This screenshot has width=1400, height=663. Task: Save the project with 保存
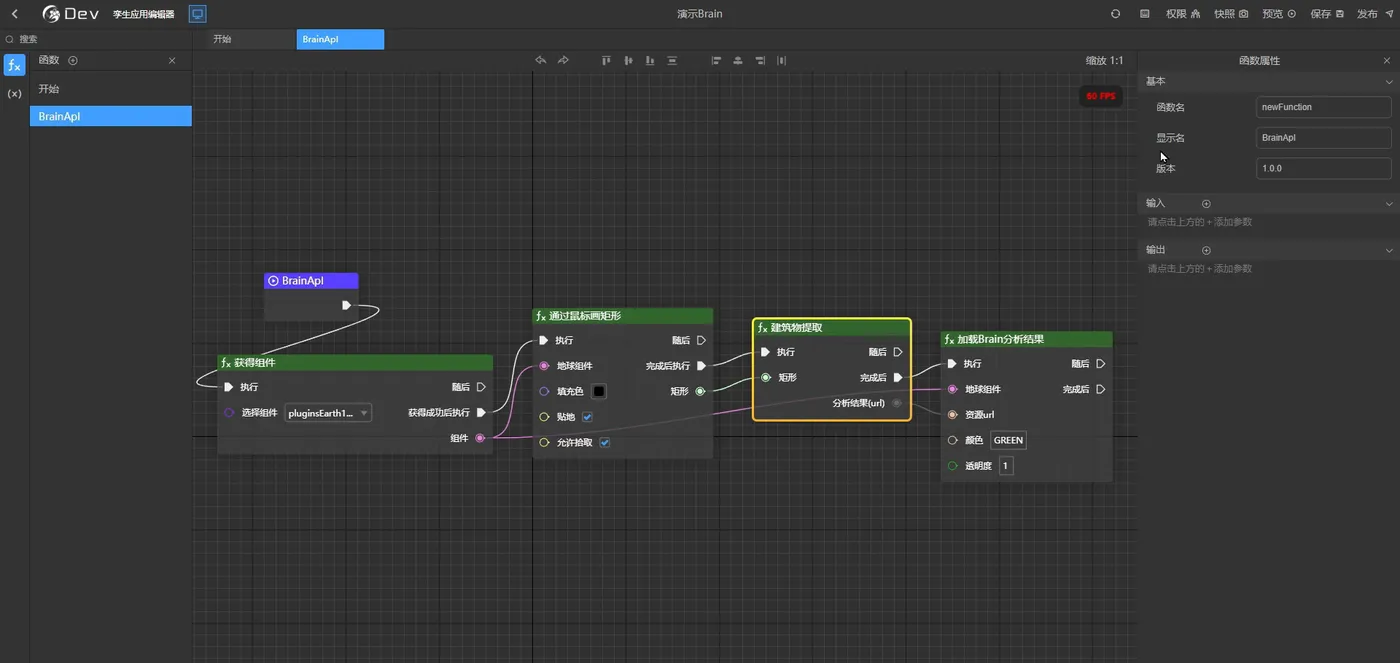(x=1327, y=14)
